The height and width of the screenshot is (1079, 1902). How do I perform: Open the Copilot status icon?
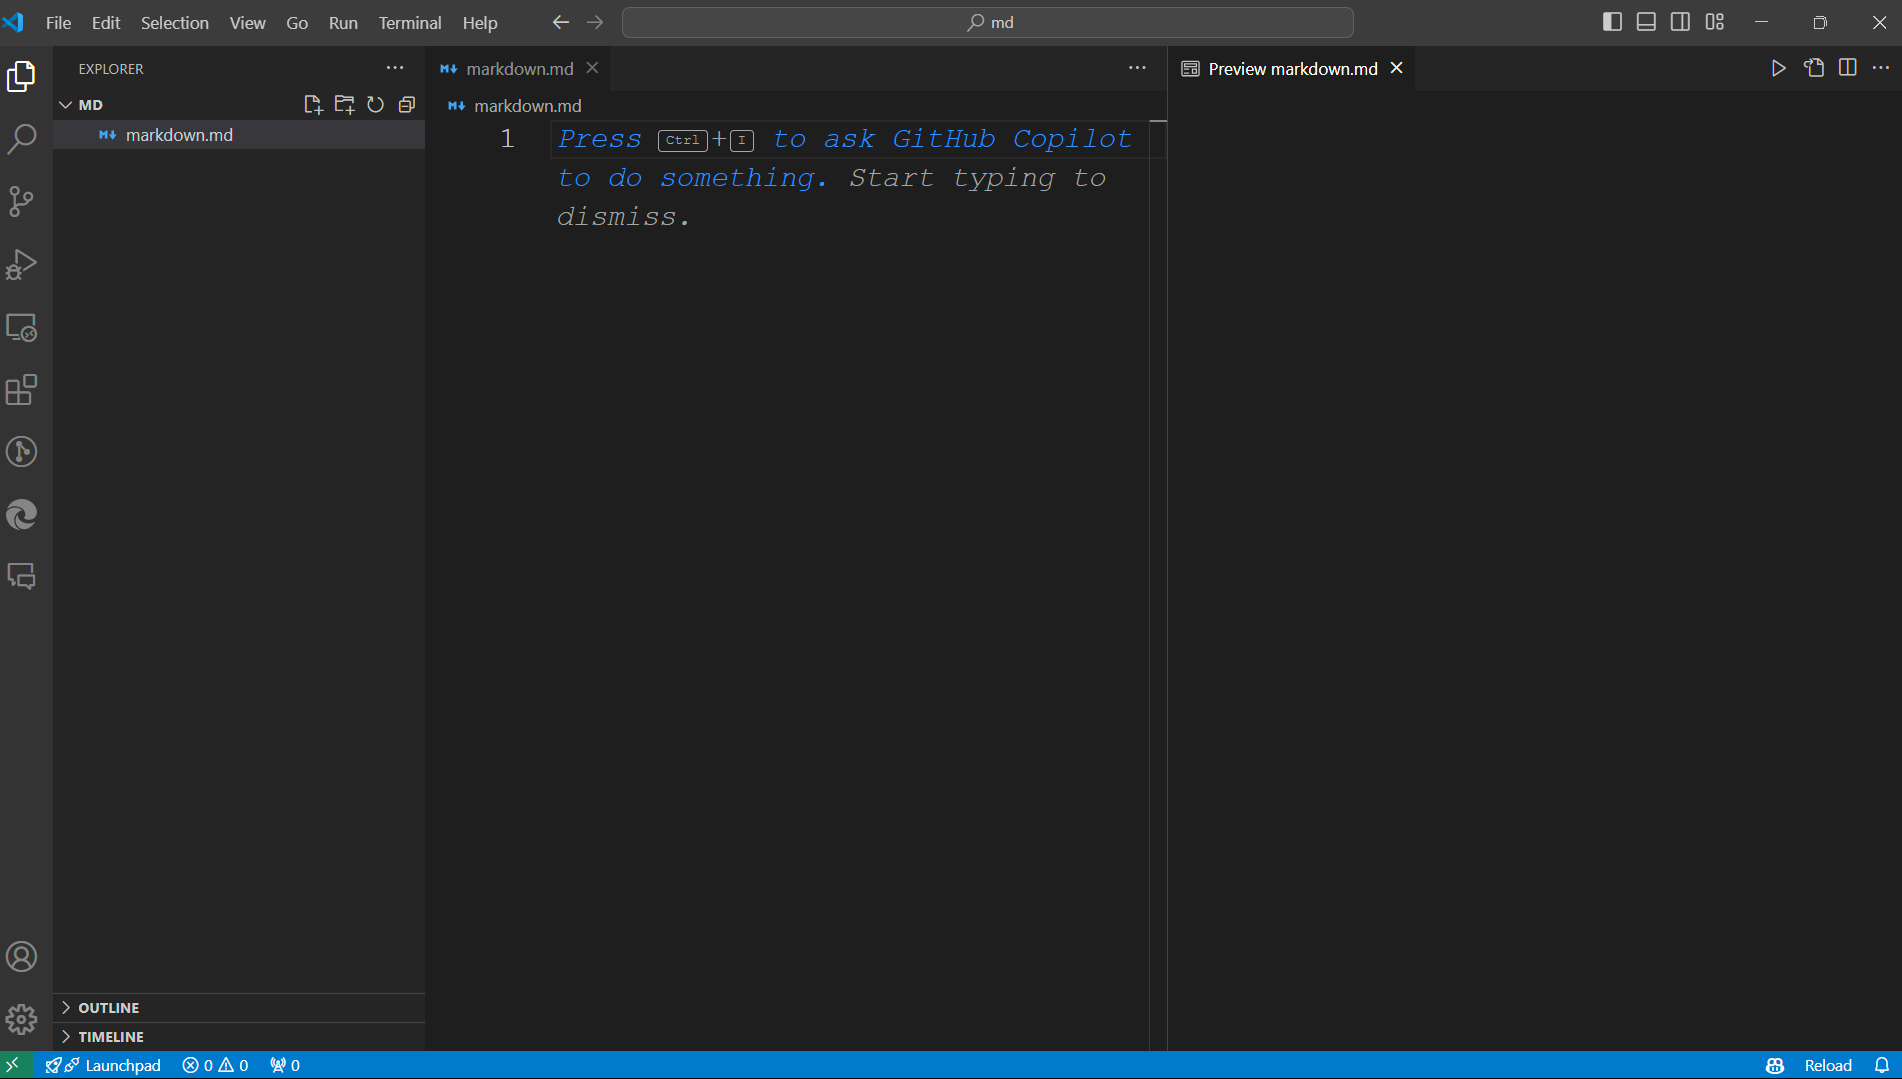point(1775,1065)
